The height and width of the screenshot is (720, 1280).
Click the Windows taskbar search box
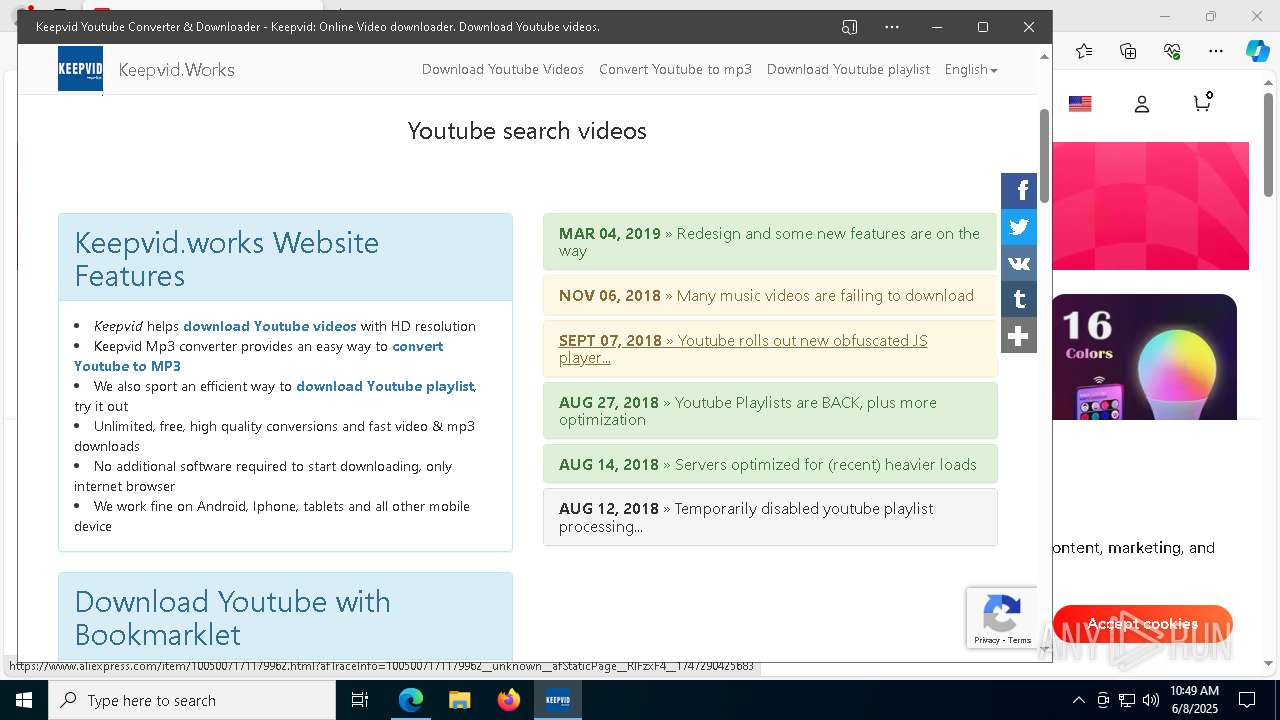pos(192,700)
